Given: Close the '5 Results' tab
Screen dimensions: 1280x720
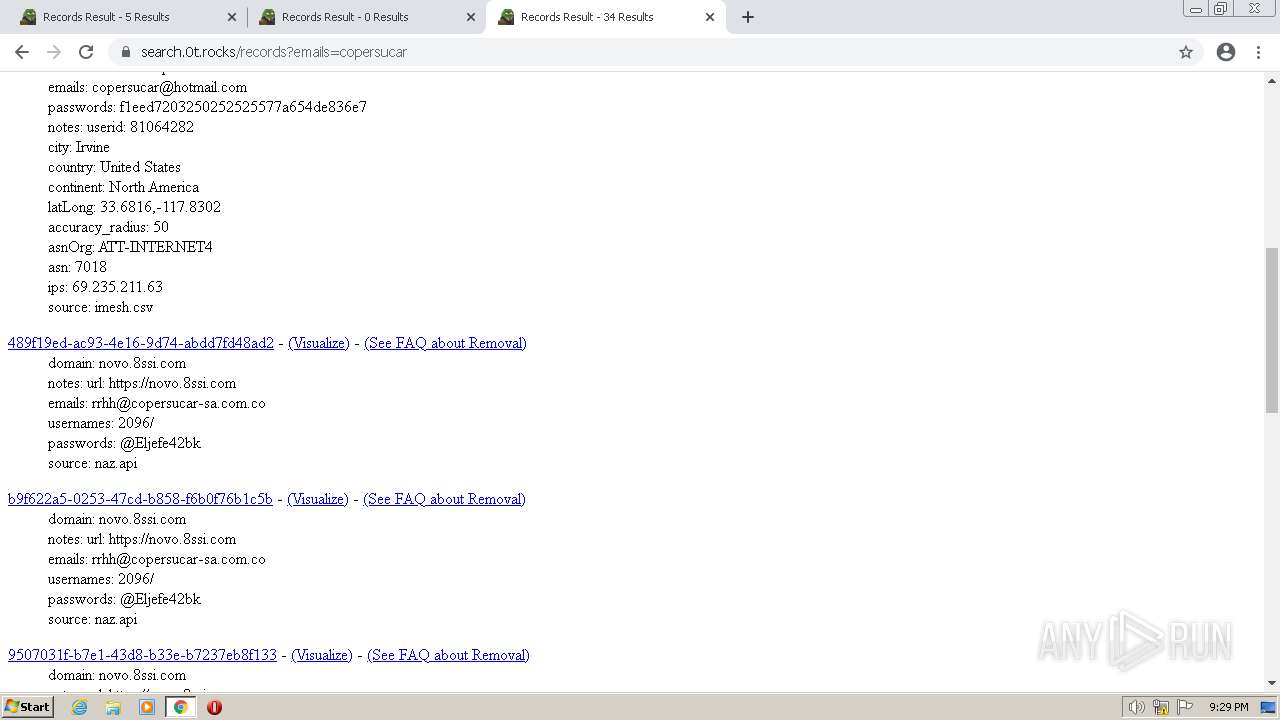Looking at the screenshot, I should (x=231, y=17).
